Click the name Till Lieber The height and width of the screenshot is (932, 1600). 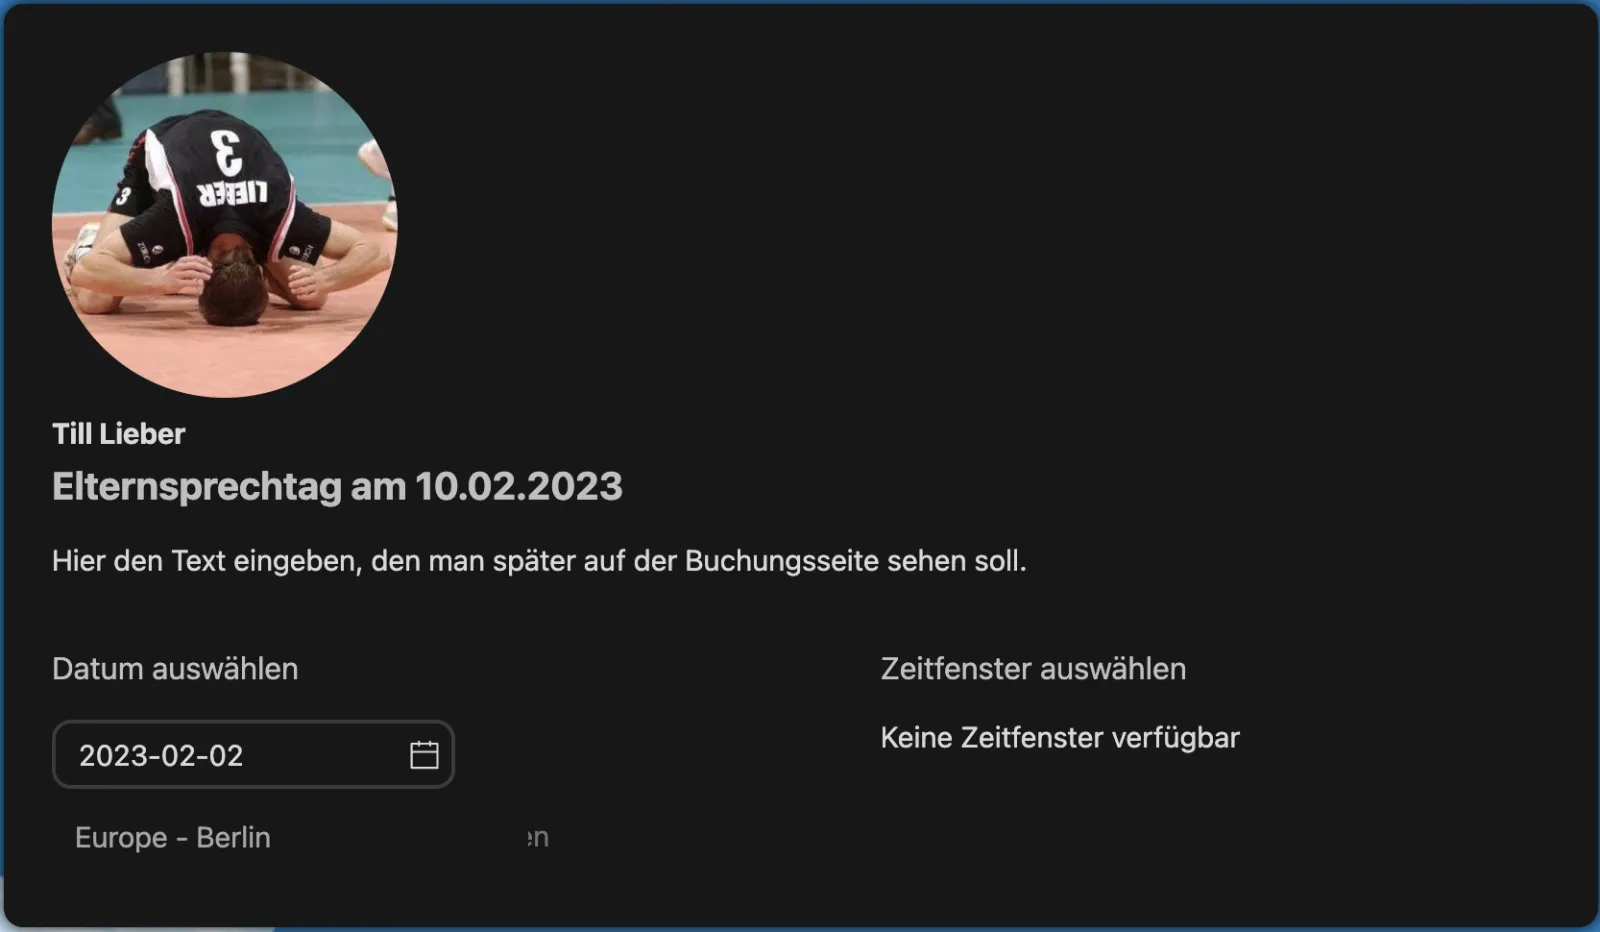click(118, 434)
